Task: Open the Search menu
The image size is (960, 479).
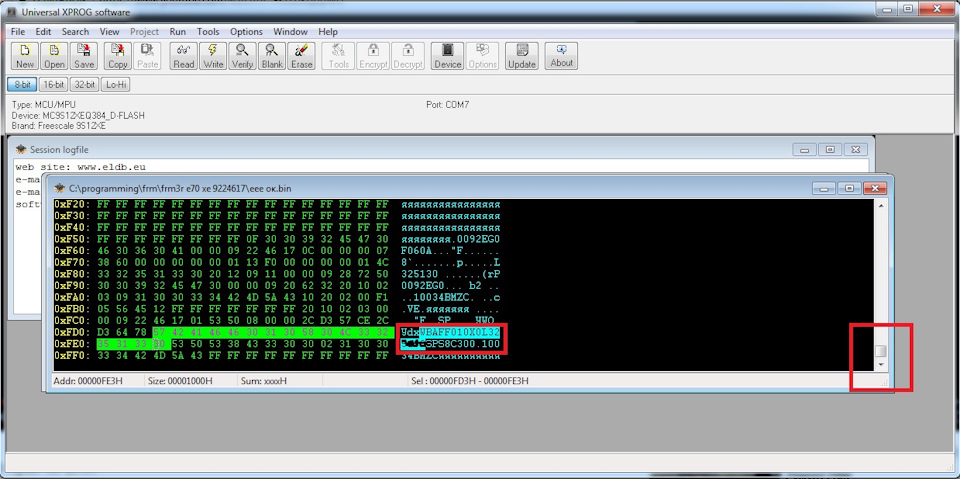Action: [x=75, y=32]
